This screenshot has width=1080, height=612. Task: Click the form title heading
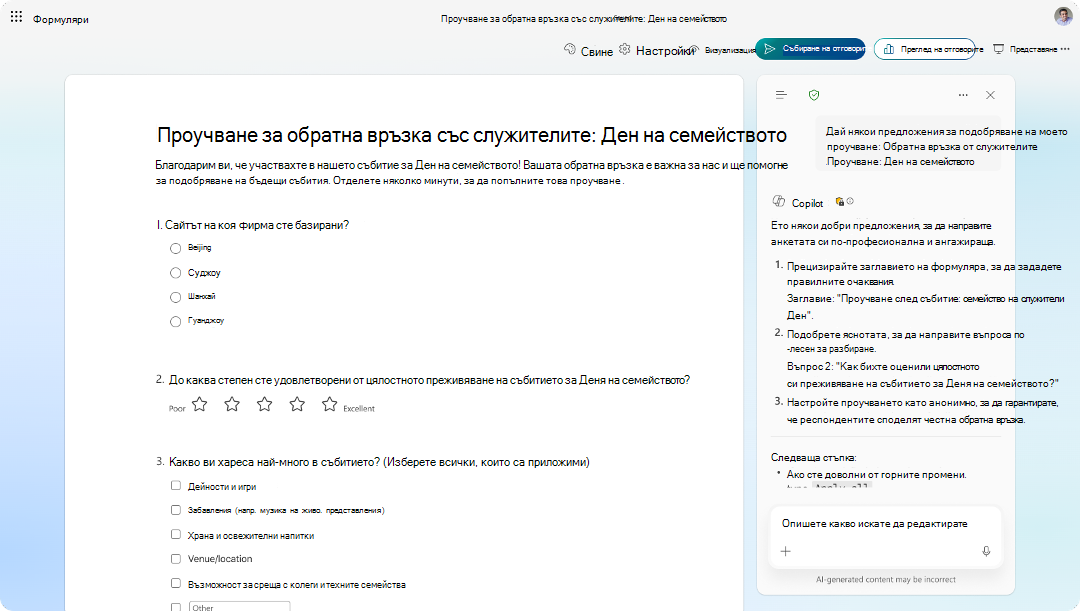coord(472,135)
